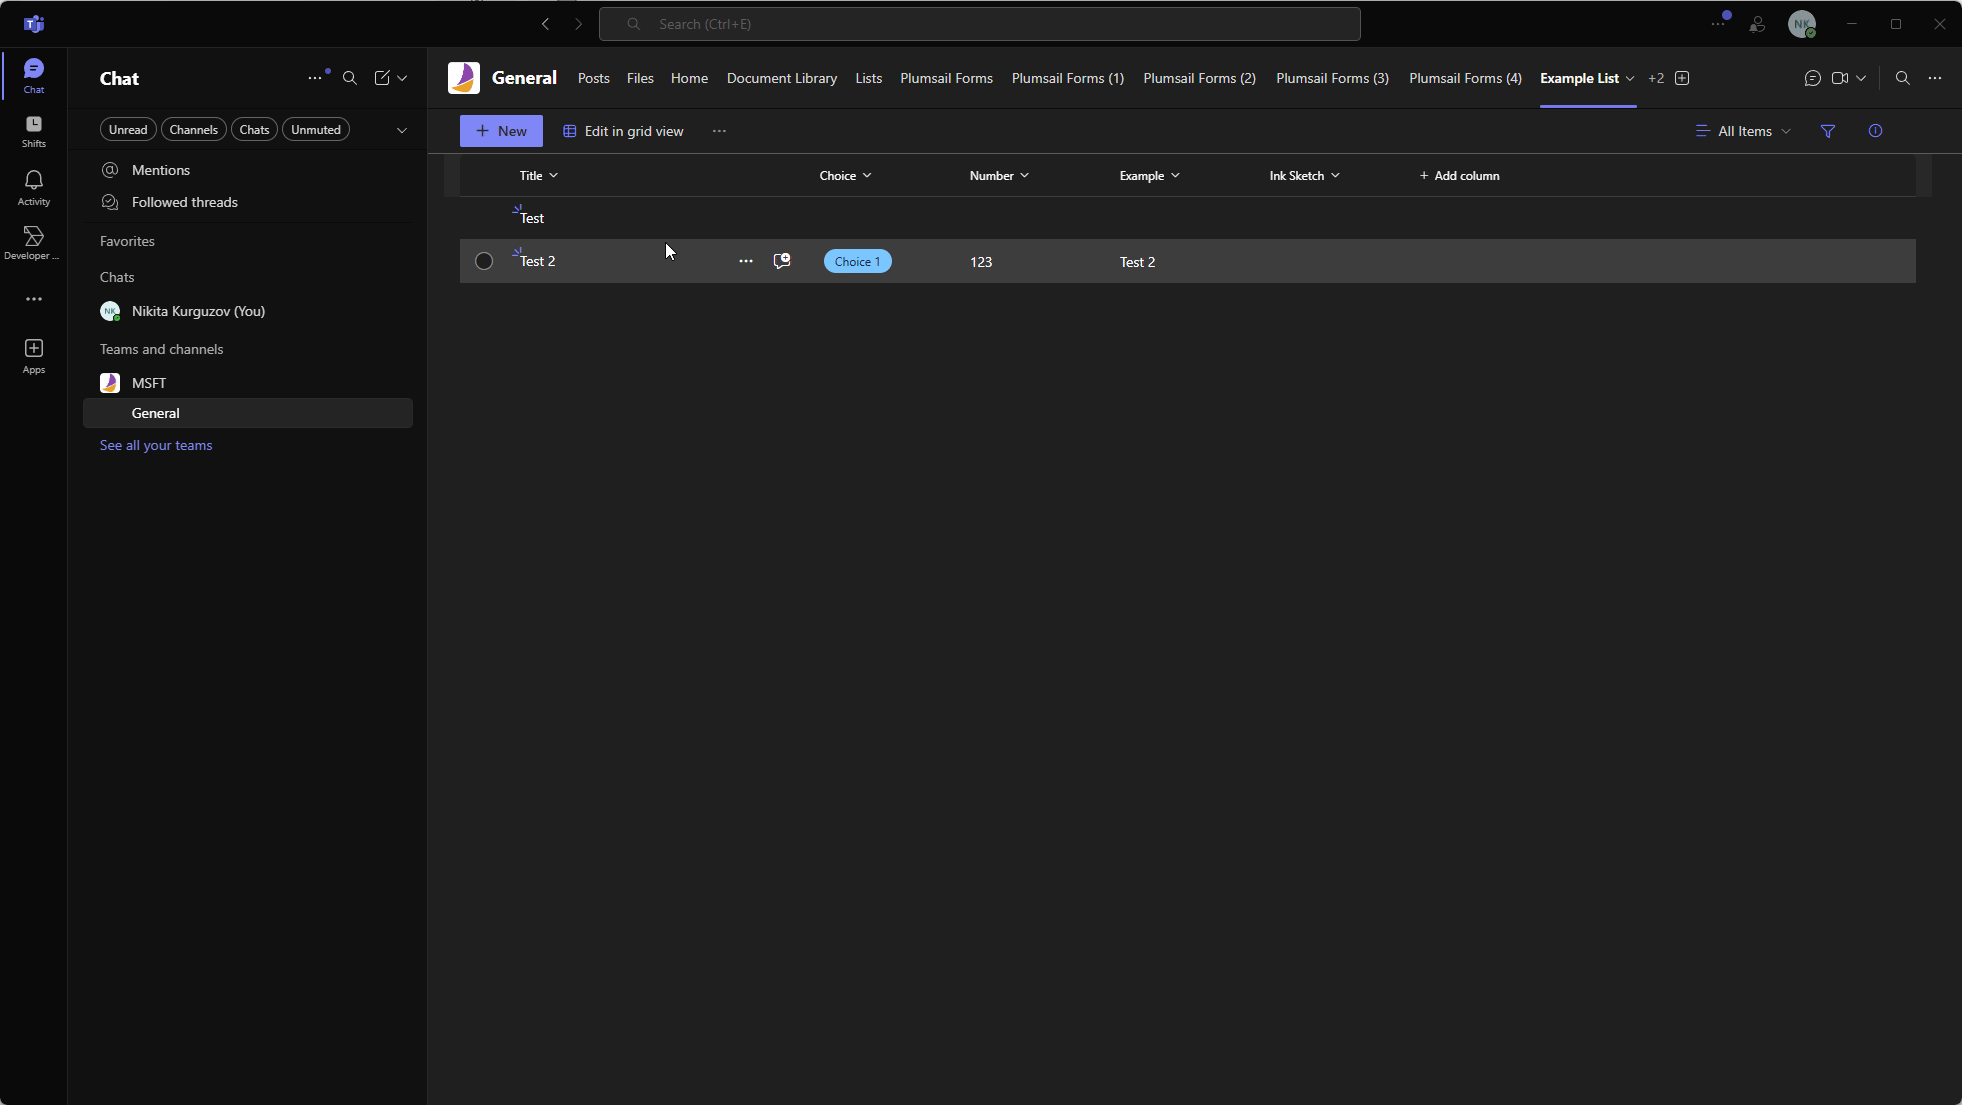This screenshot has height=1105, width=1962.
Task: Open the Shifts app in sidebar
Action: (34, 130)
